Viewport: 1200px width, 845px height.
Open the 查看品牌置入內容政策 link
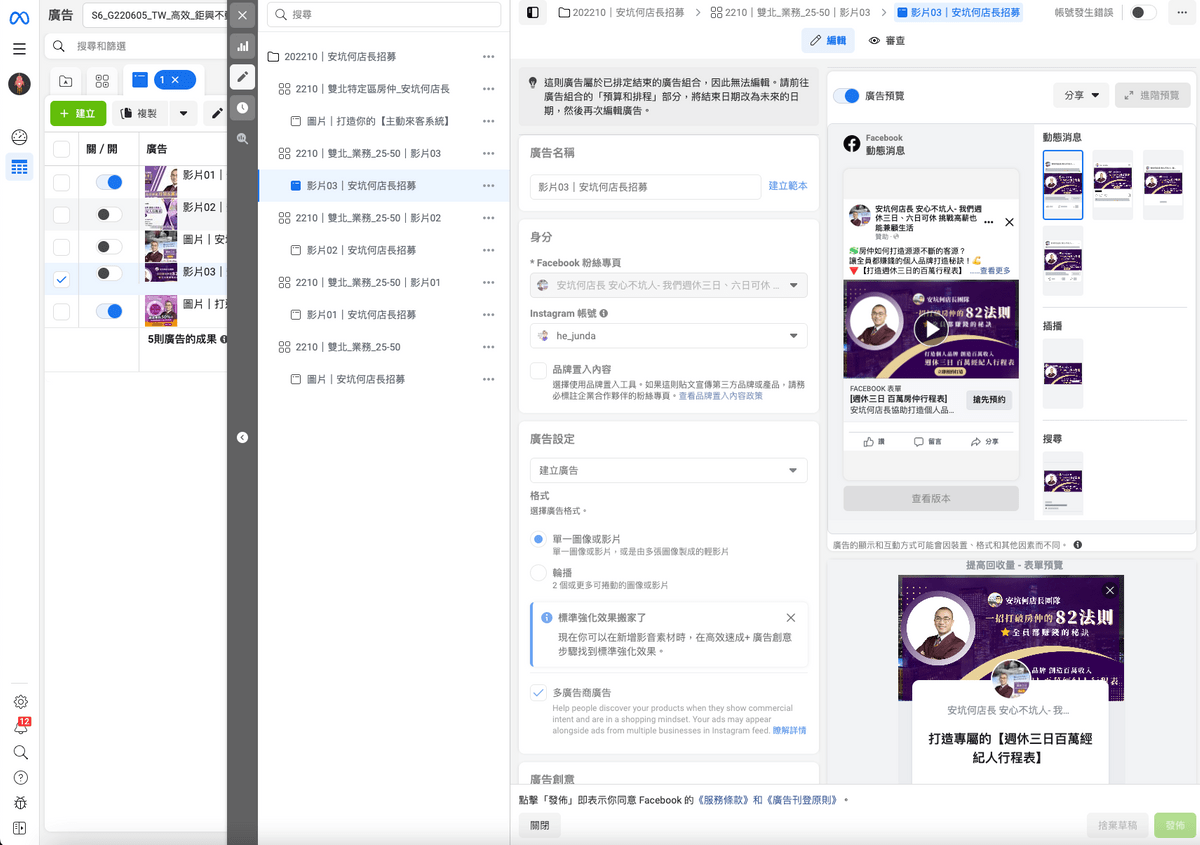pyautogui.click(x=720, y=396)
